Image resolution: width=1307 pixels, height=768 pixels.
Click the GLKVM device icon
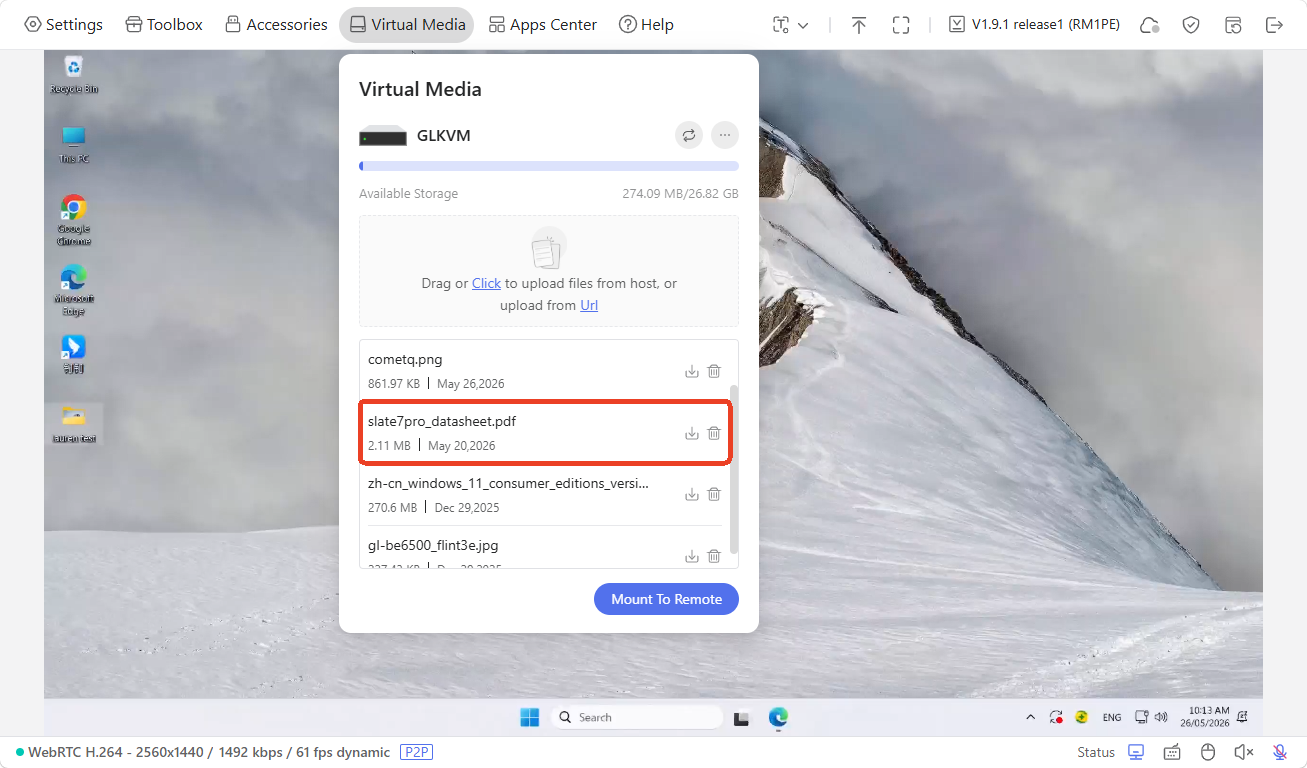[x=383, y=136]
